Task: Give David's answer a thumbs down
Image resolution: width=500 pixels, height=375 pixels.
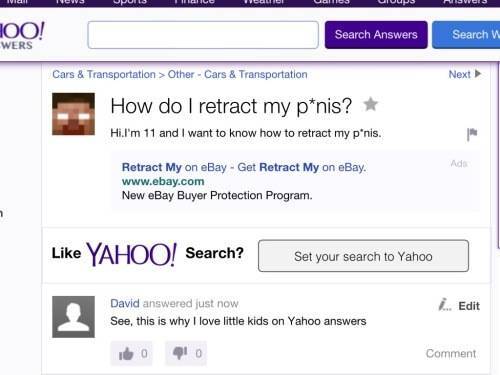Action: pyautogui.click(x=186, y=353)
